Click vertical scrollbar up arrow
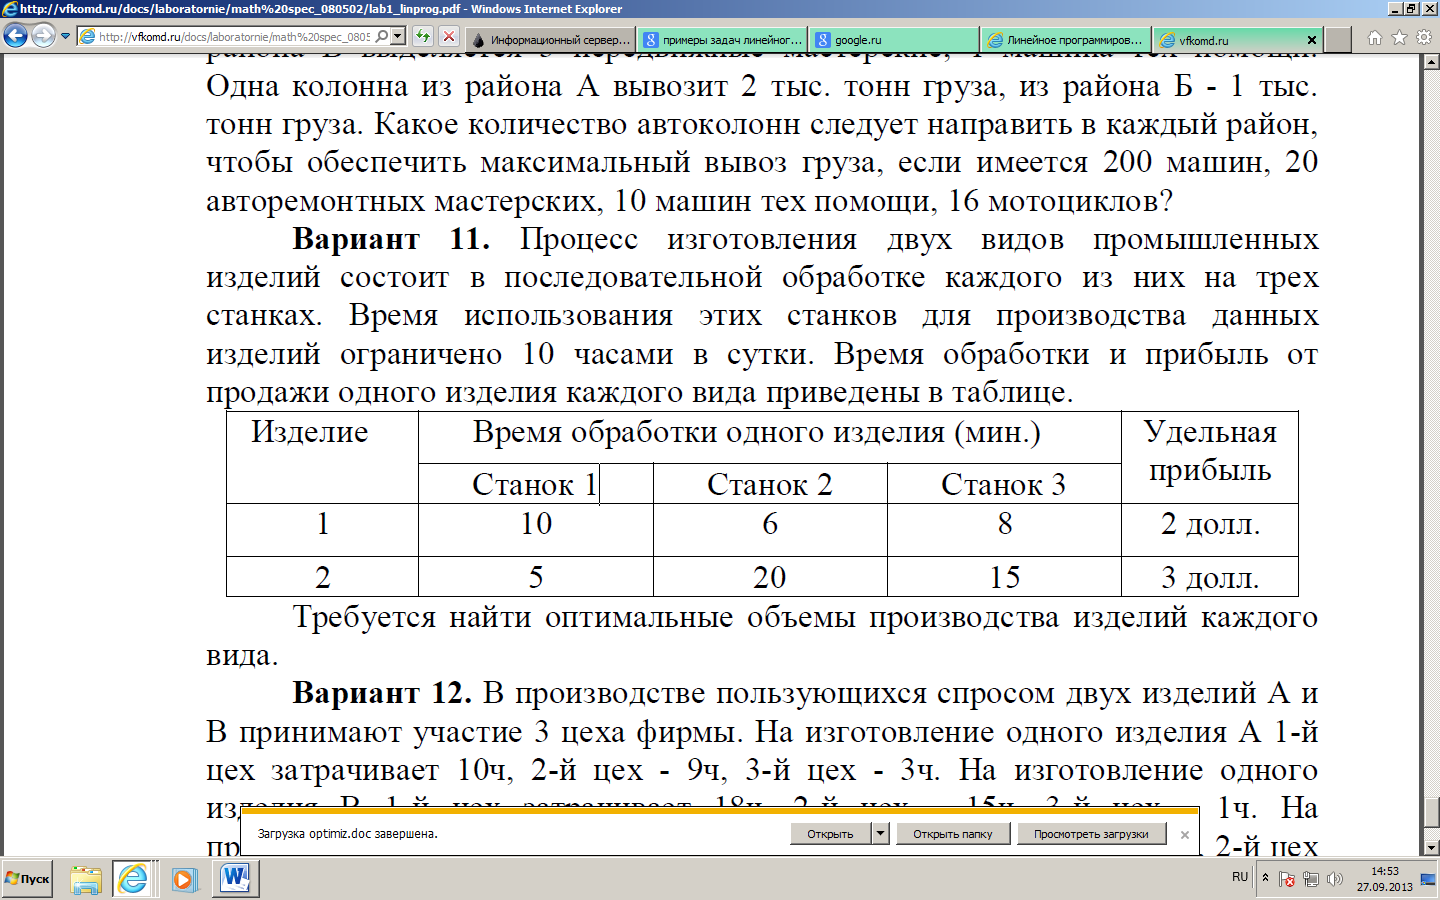 point(1431,62)
